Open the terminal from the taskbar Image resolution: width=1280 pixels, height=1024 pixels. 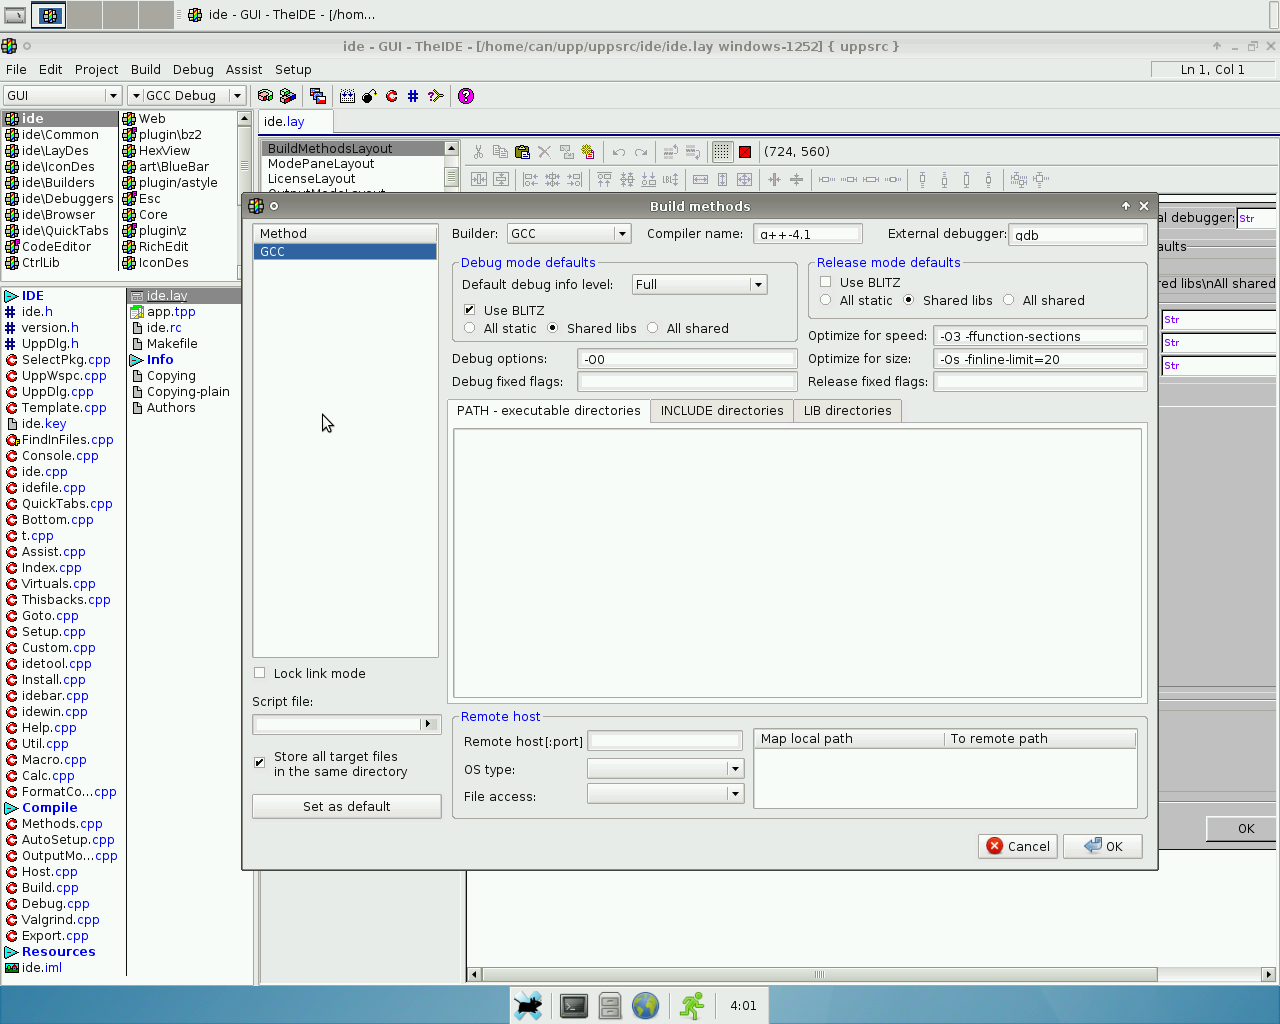click(x=574, y=1006)
